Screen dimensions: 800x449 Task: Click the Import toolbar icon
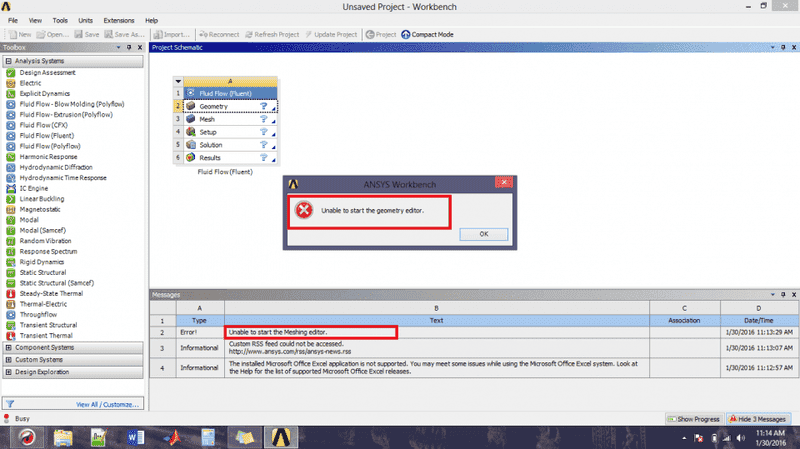(158, 35)
